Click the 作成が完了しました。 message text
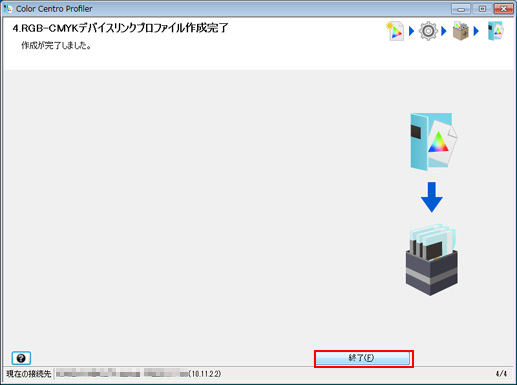517x385 pixels. (x=56, y=45)
